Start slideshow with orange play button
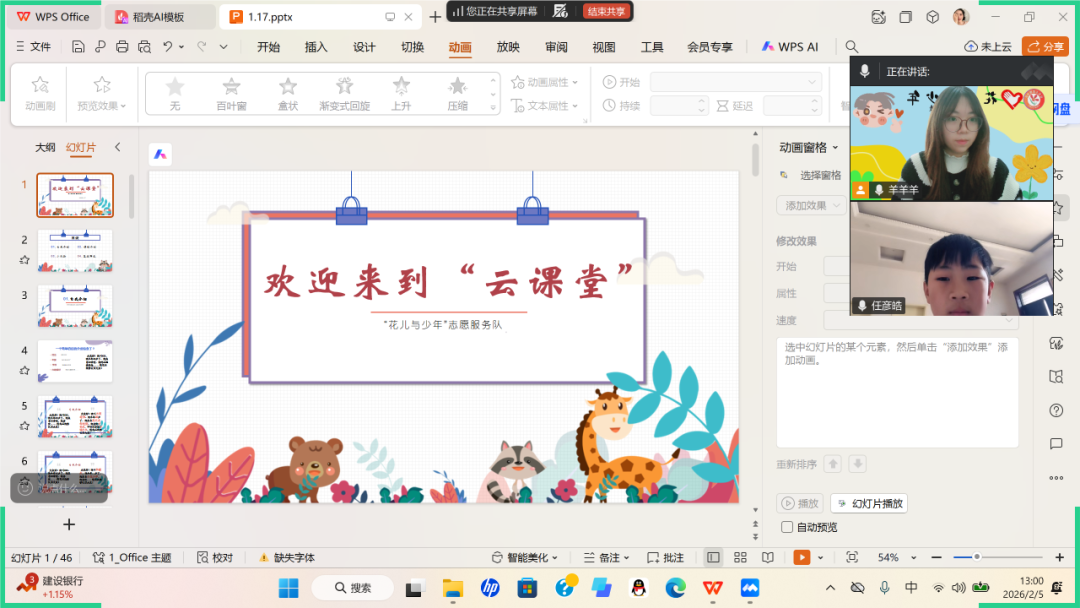Viewport: 1080px width, 608px height. click(801, 557)
